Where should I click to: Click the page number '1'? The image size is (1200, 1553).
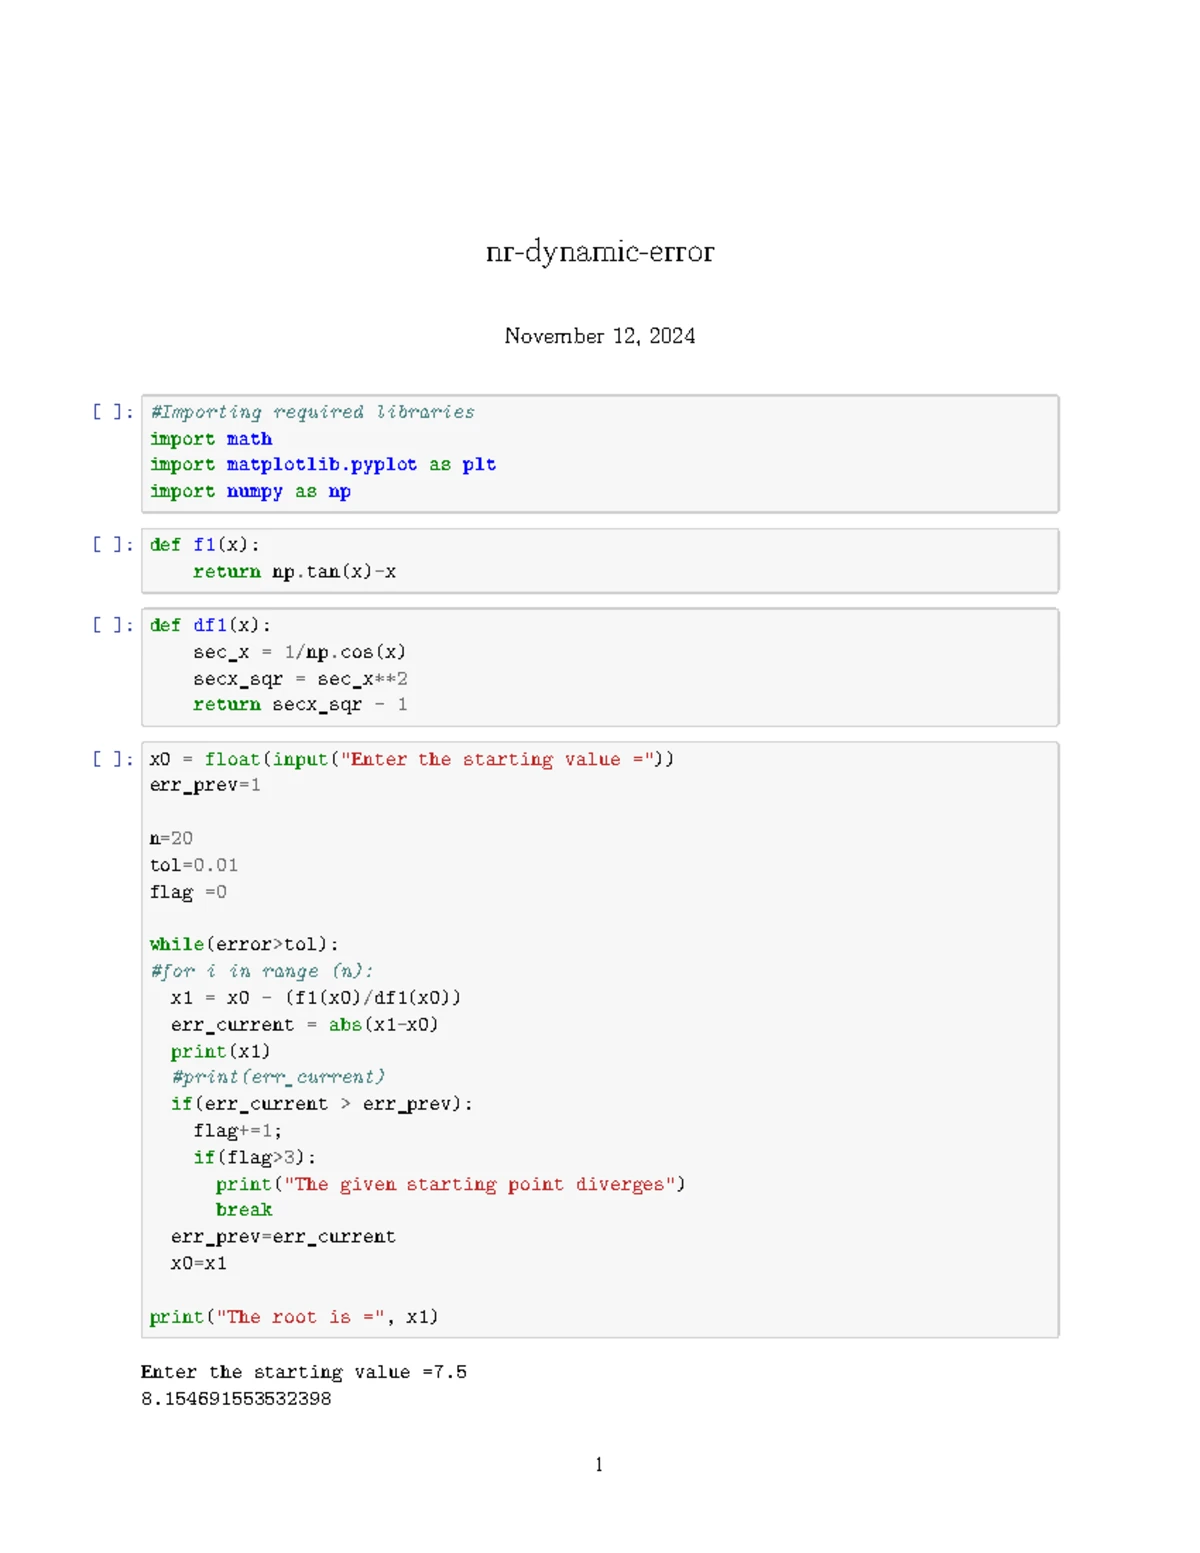(599, 1465)
